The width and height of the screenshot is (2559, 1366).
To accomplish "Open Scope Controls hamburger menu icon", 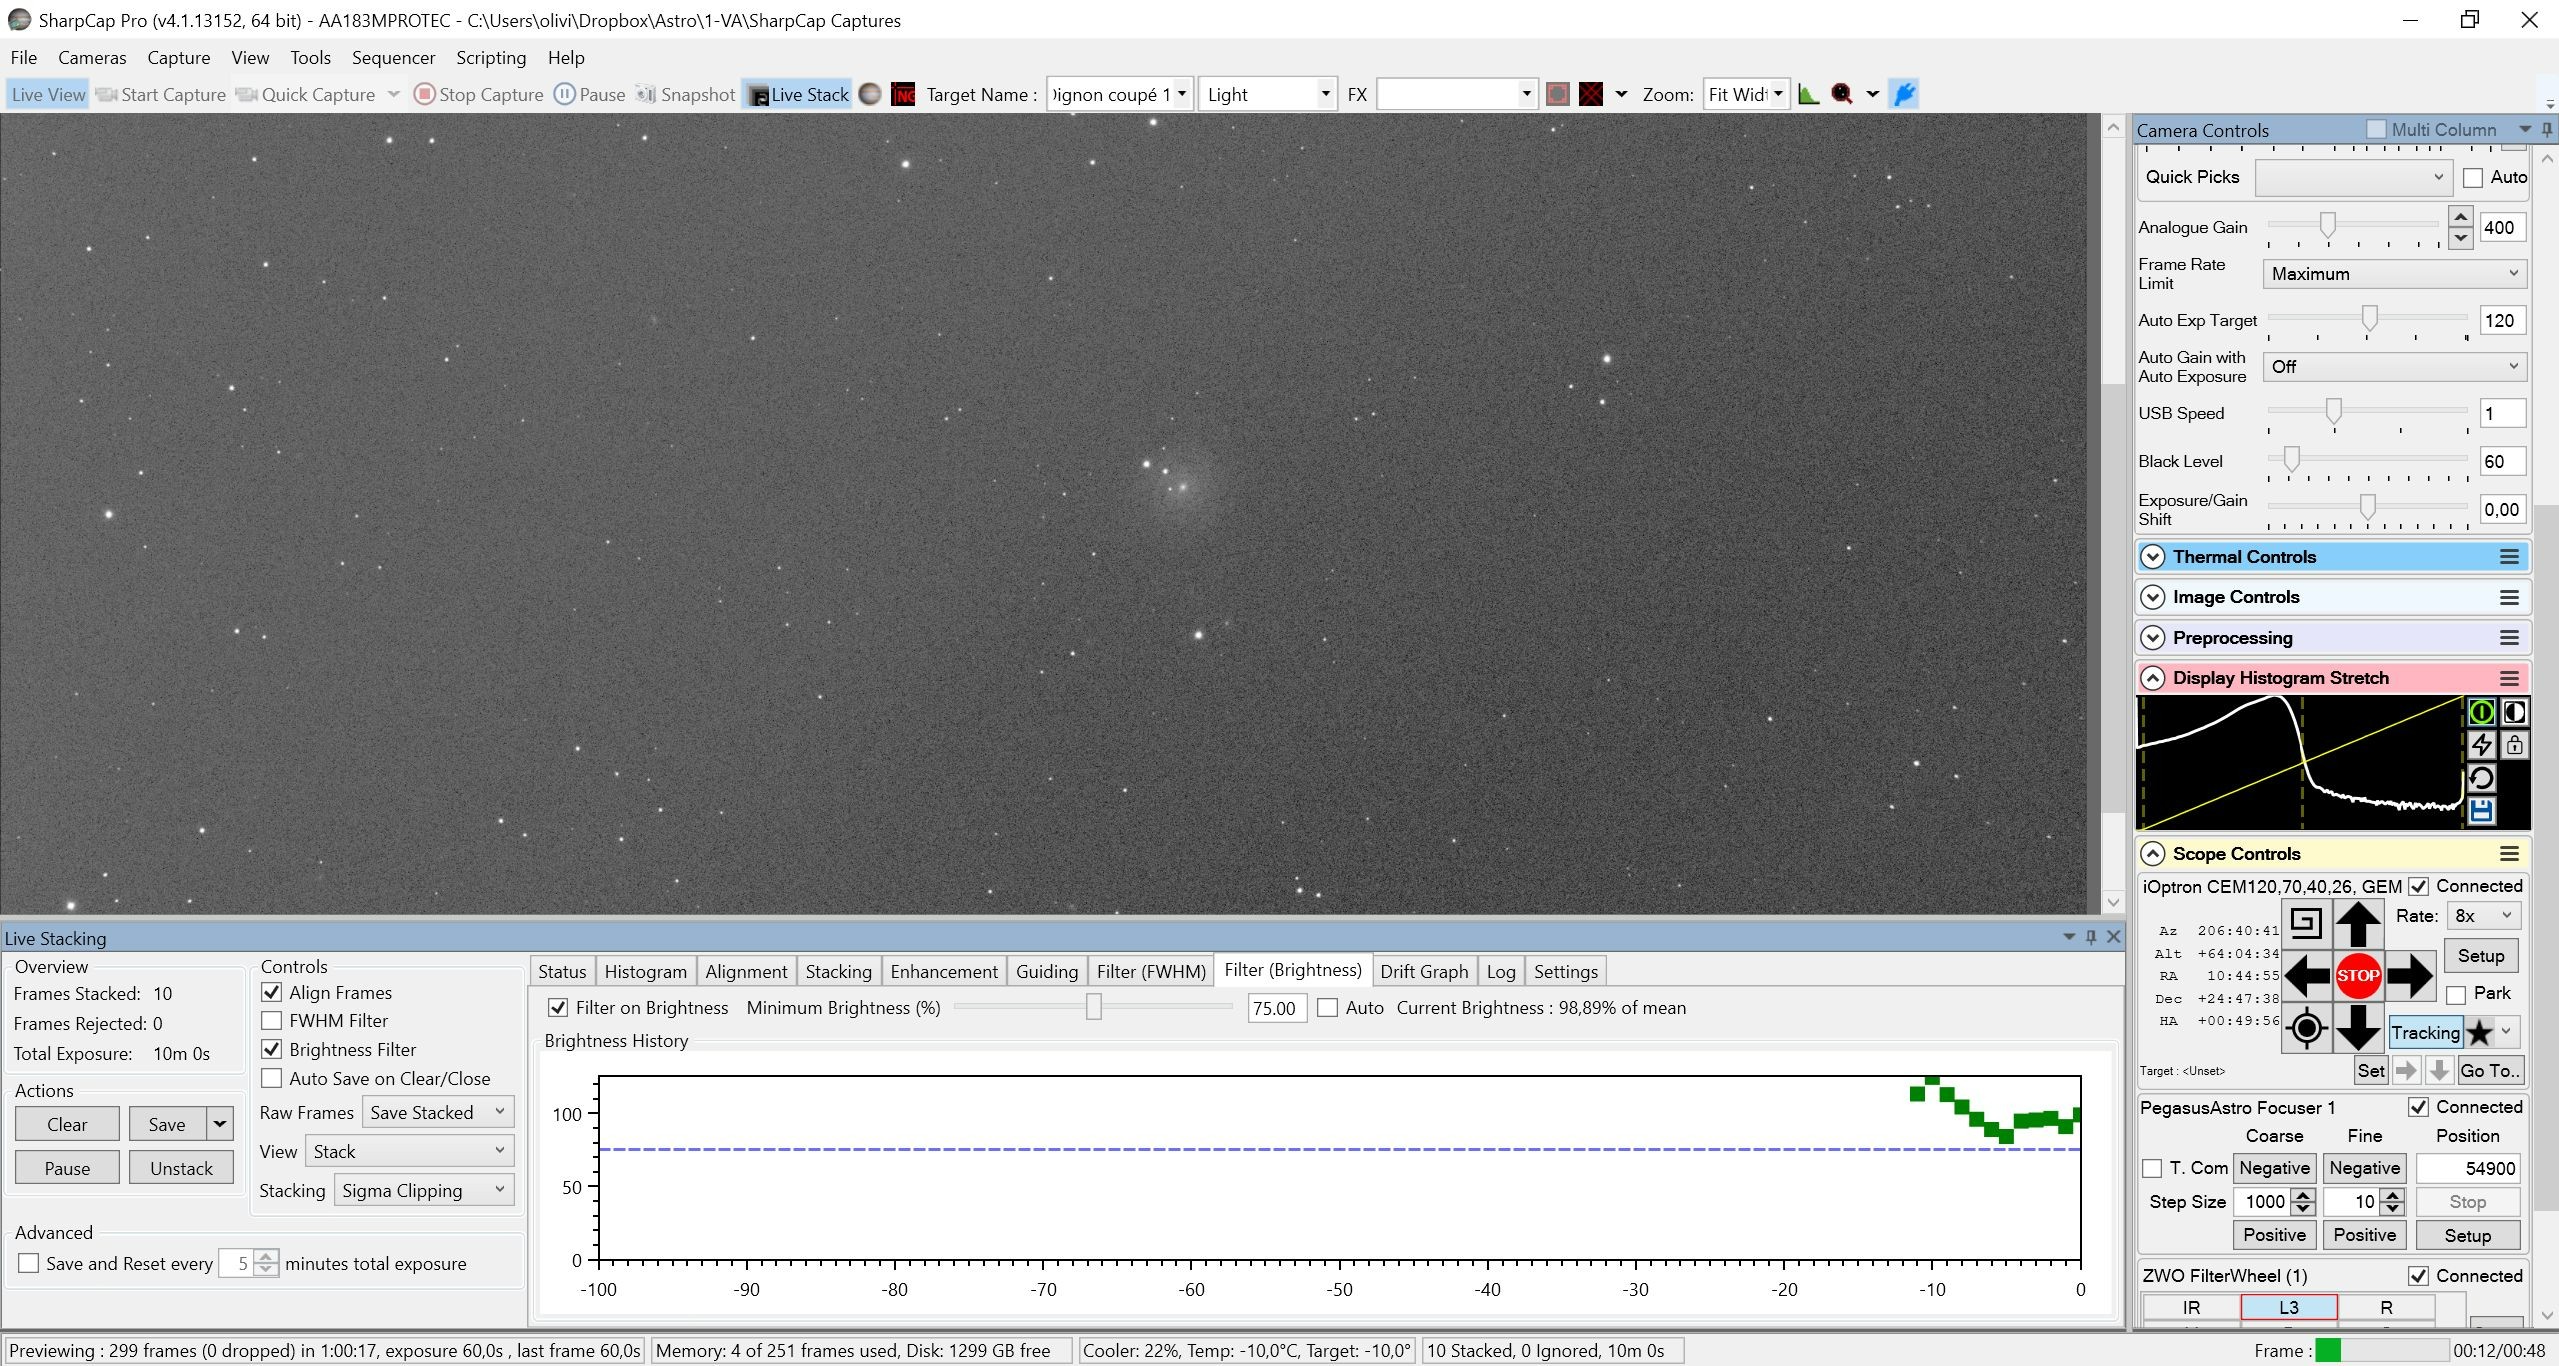I will [x=2509, y=854].
